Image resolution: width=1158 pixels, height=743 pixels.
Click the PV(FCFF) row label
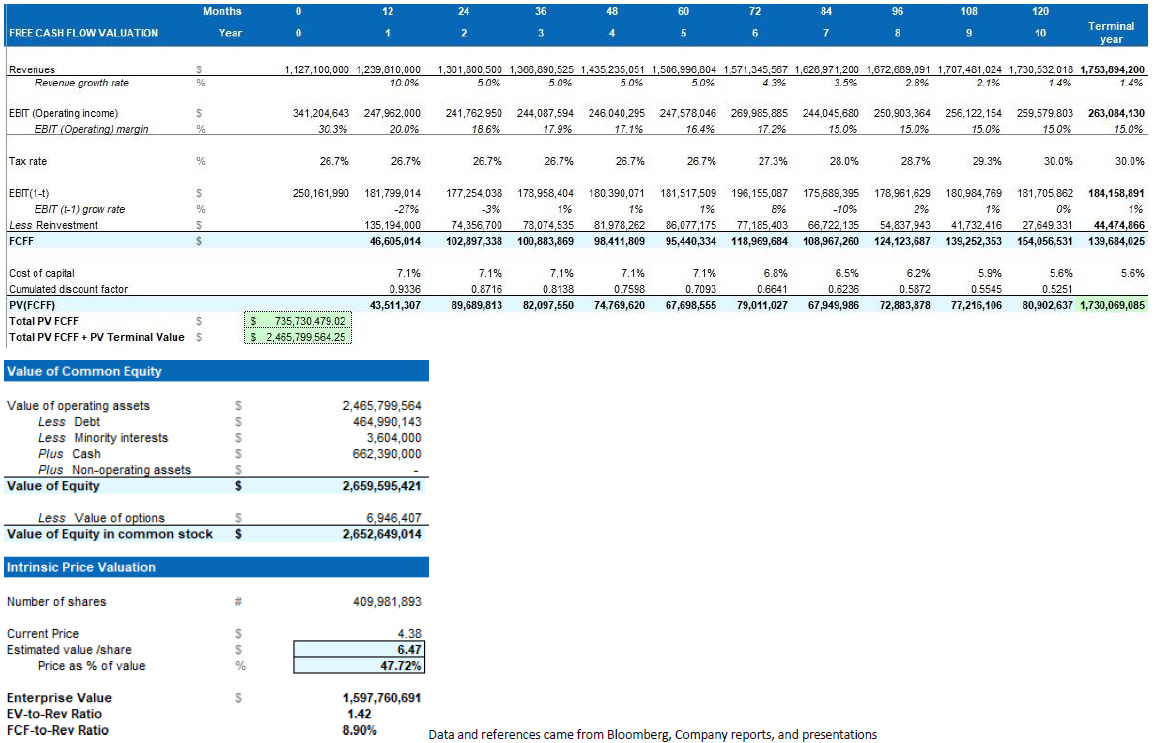[32, 305]
